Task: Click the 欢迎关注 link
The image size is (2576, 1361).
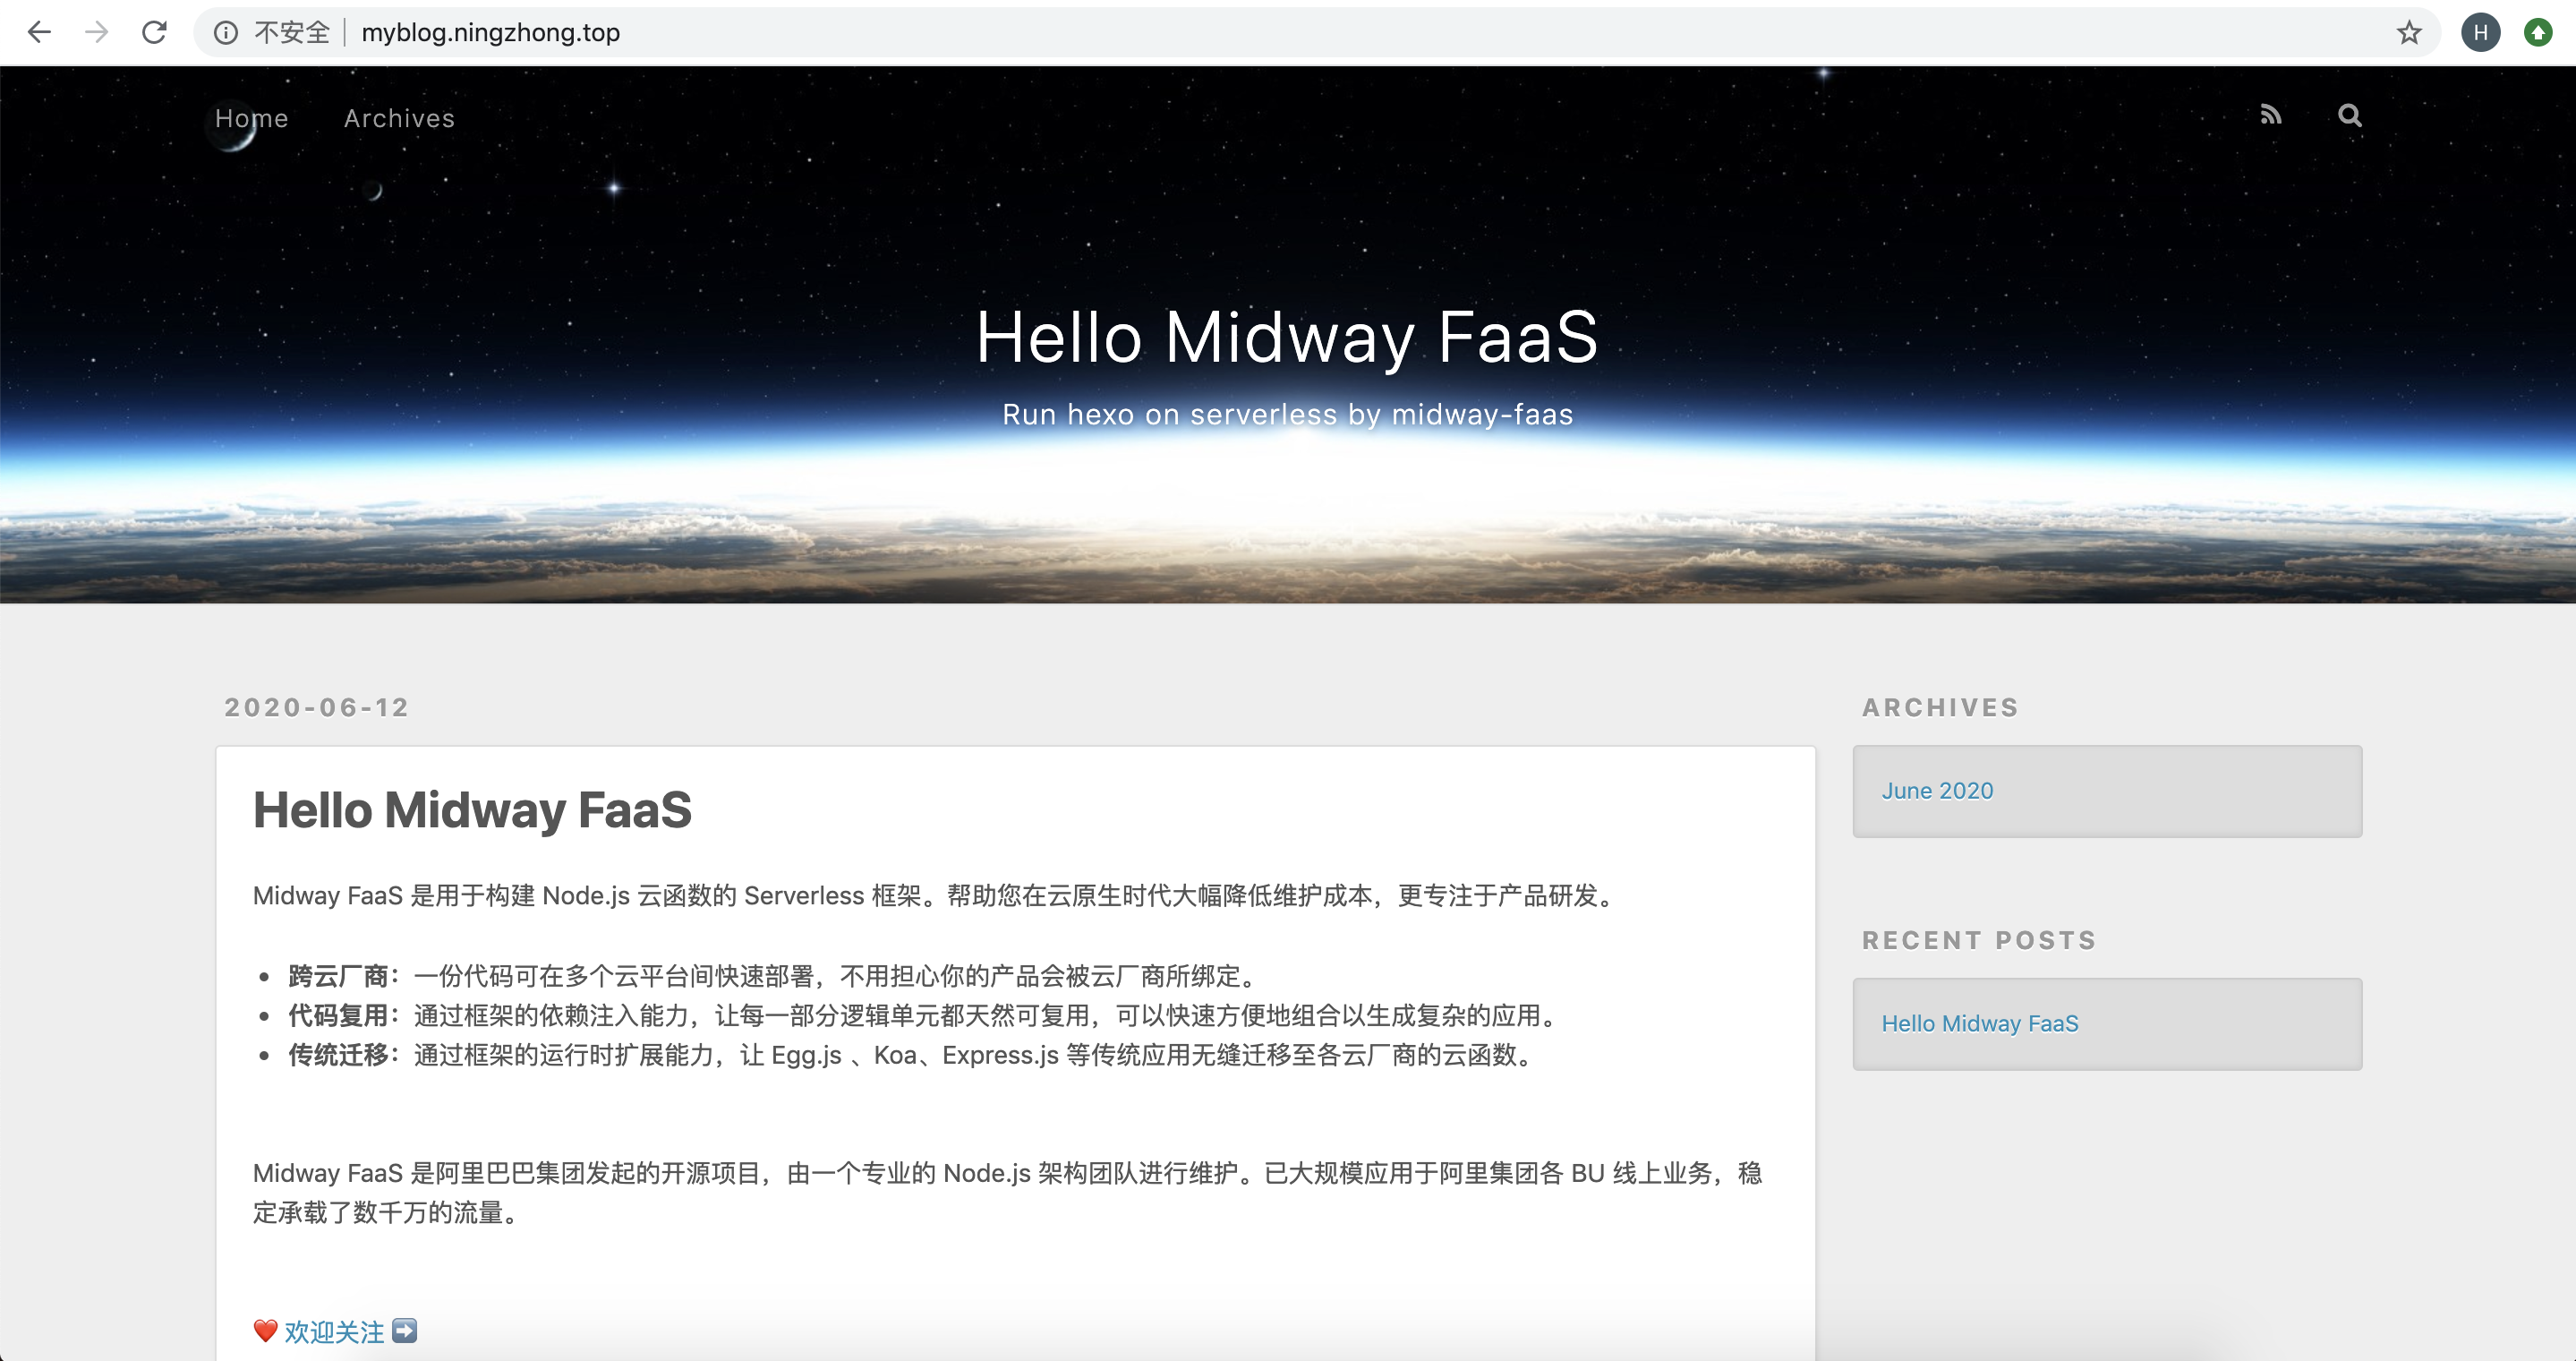Action: [334, 1332]
